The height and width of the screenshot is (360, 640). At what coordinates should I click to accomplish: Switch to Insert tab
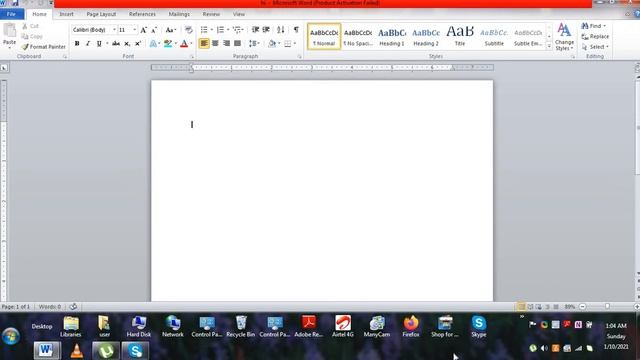point(67,14)
